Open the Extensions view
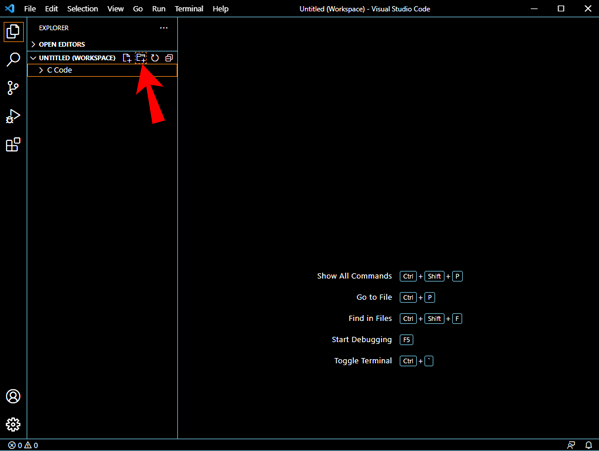The width and height of the screenshot is (599, 451). (x=13, y=145)
